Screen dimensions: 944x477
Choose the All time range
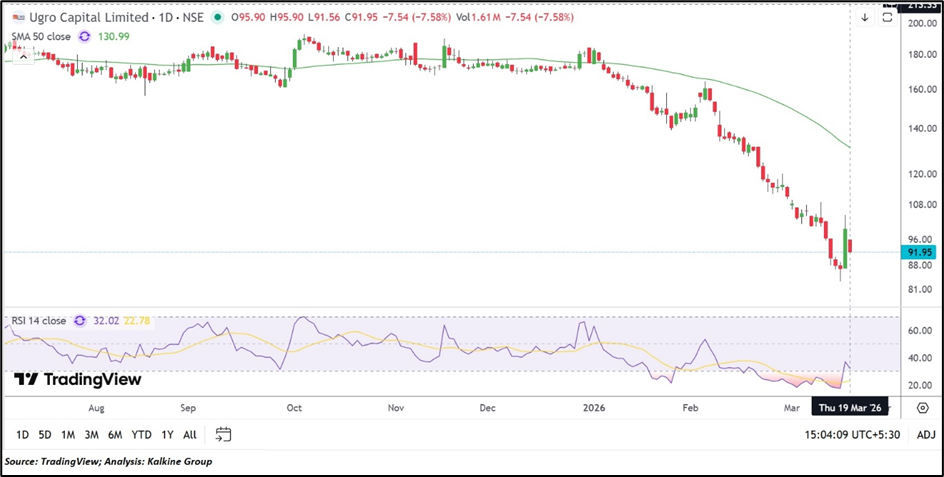[x=189, y=435]
